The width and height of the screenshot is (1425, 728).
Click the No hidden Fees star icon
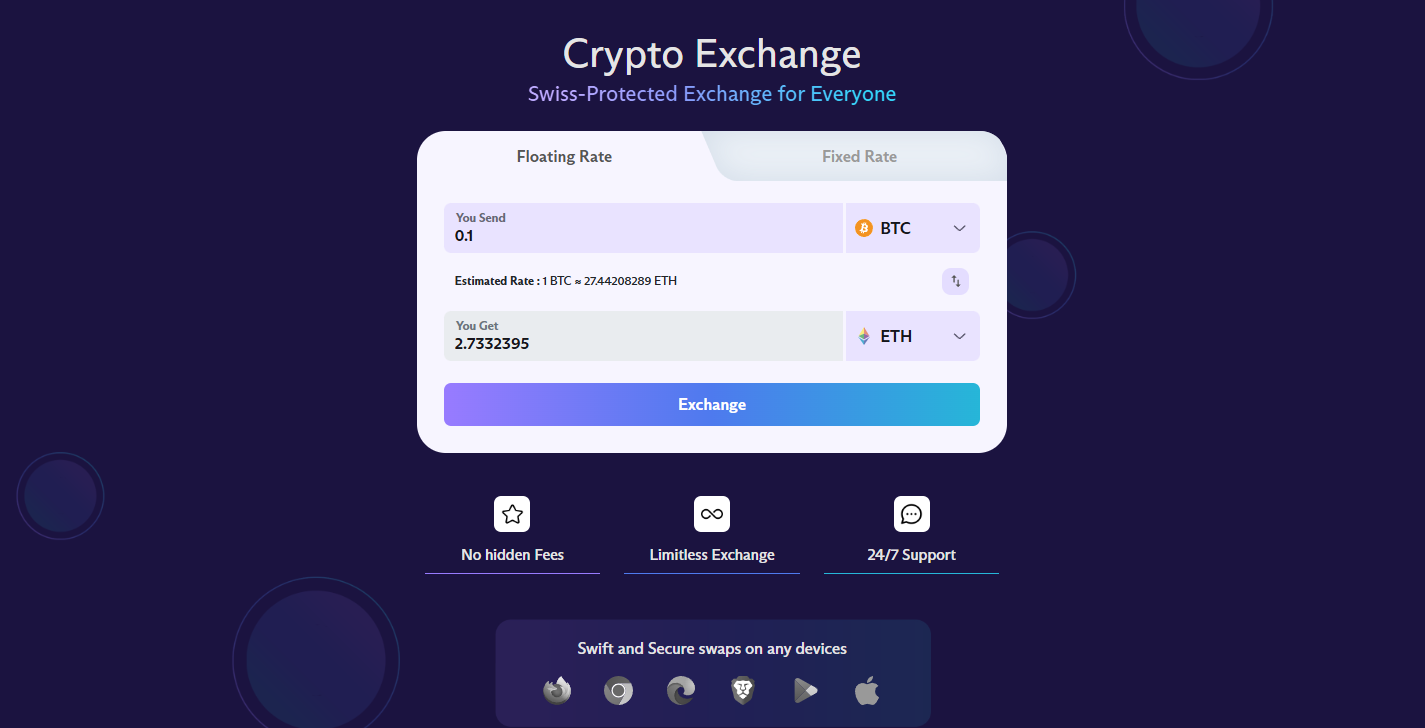pos(512,513)
